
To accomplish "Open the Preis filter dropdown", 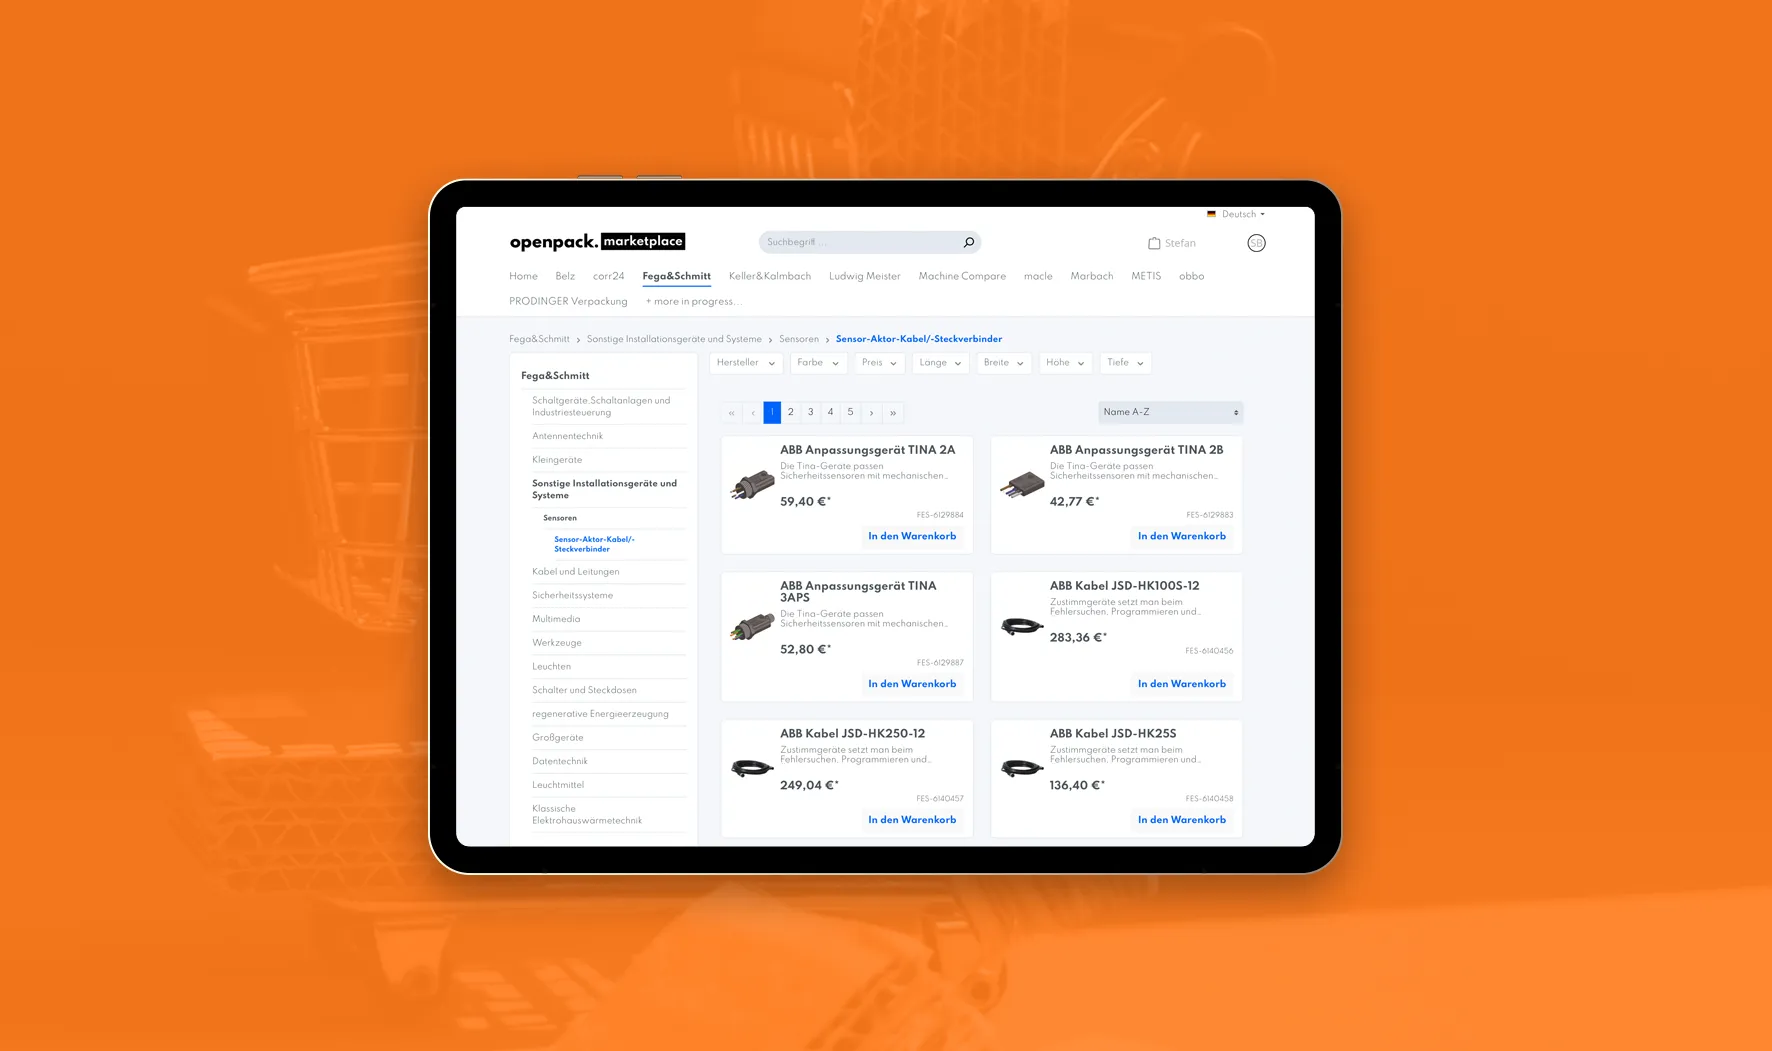I will [879, 363].
